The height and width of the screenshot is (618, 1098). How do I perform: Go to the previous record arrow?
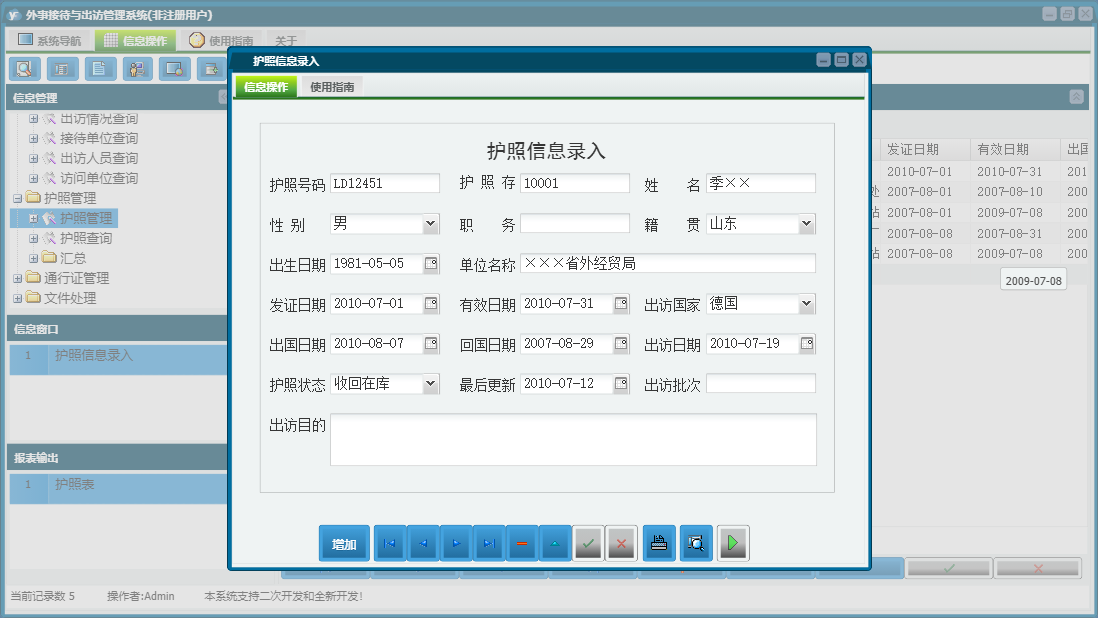pyautogui.click(x=423, y=543)
